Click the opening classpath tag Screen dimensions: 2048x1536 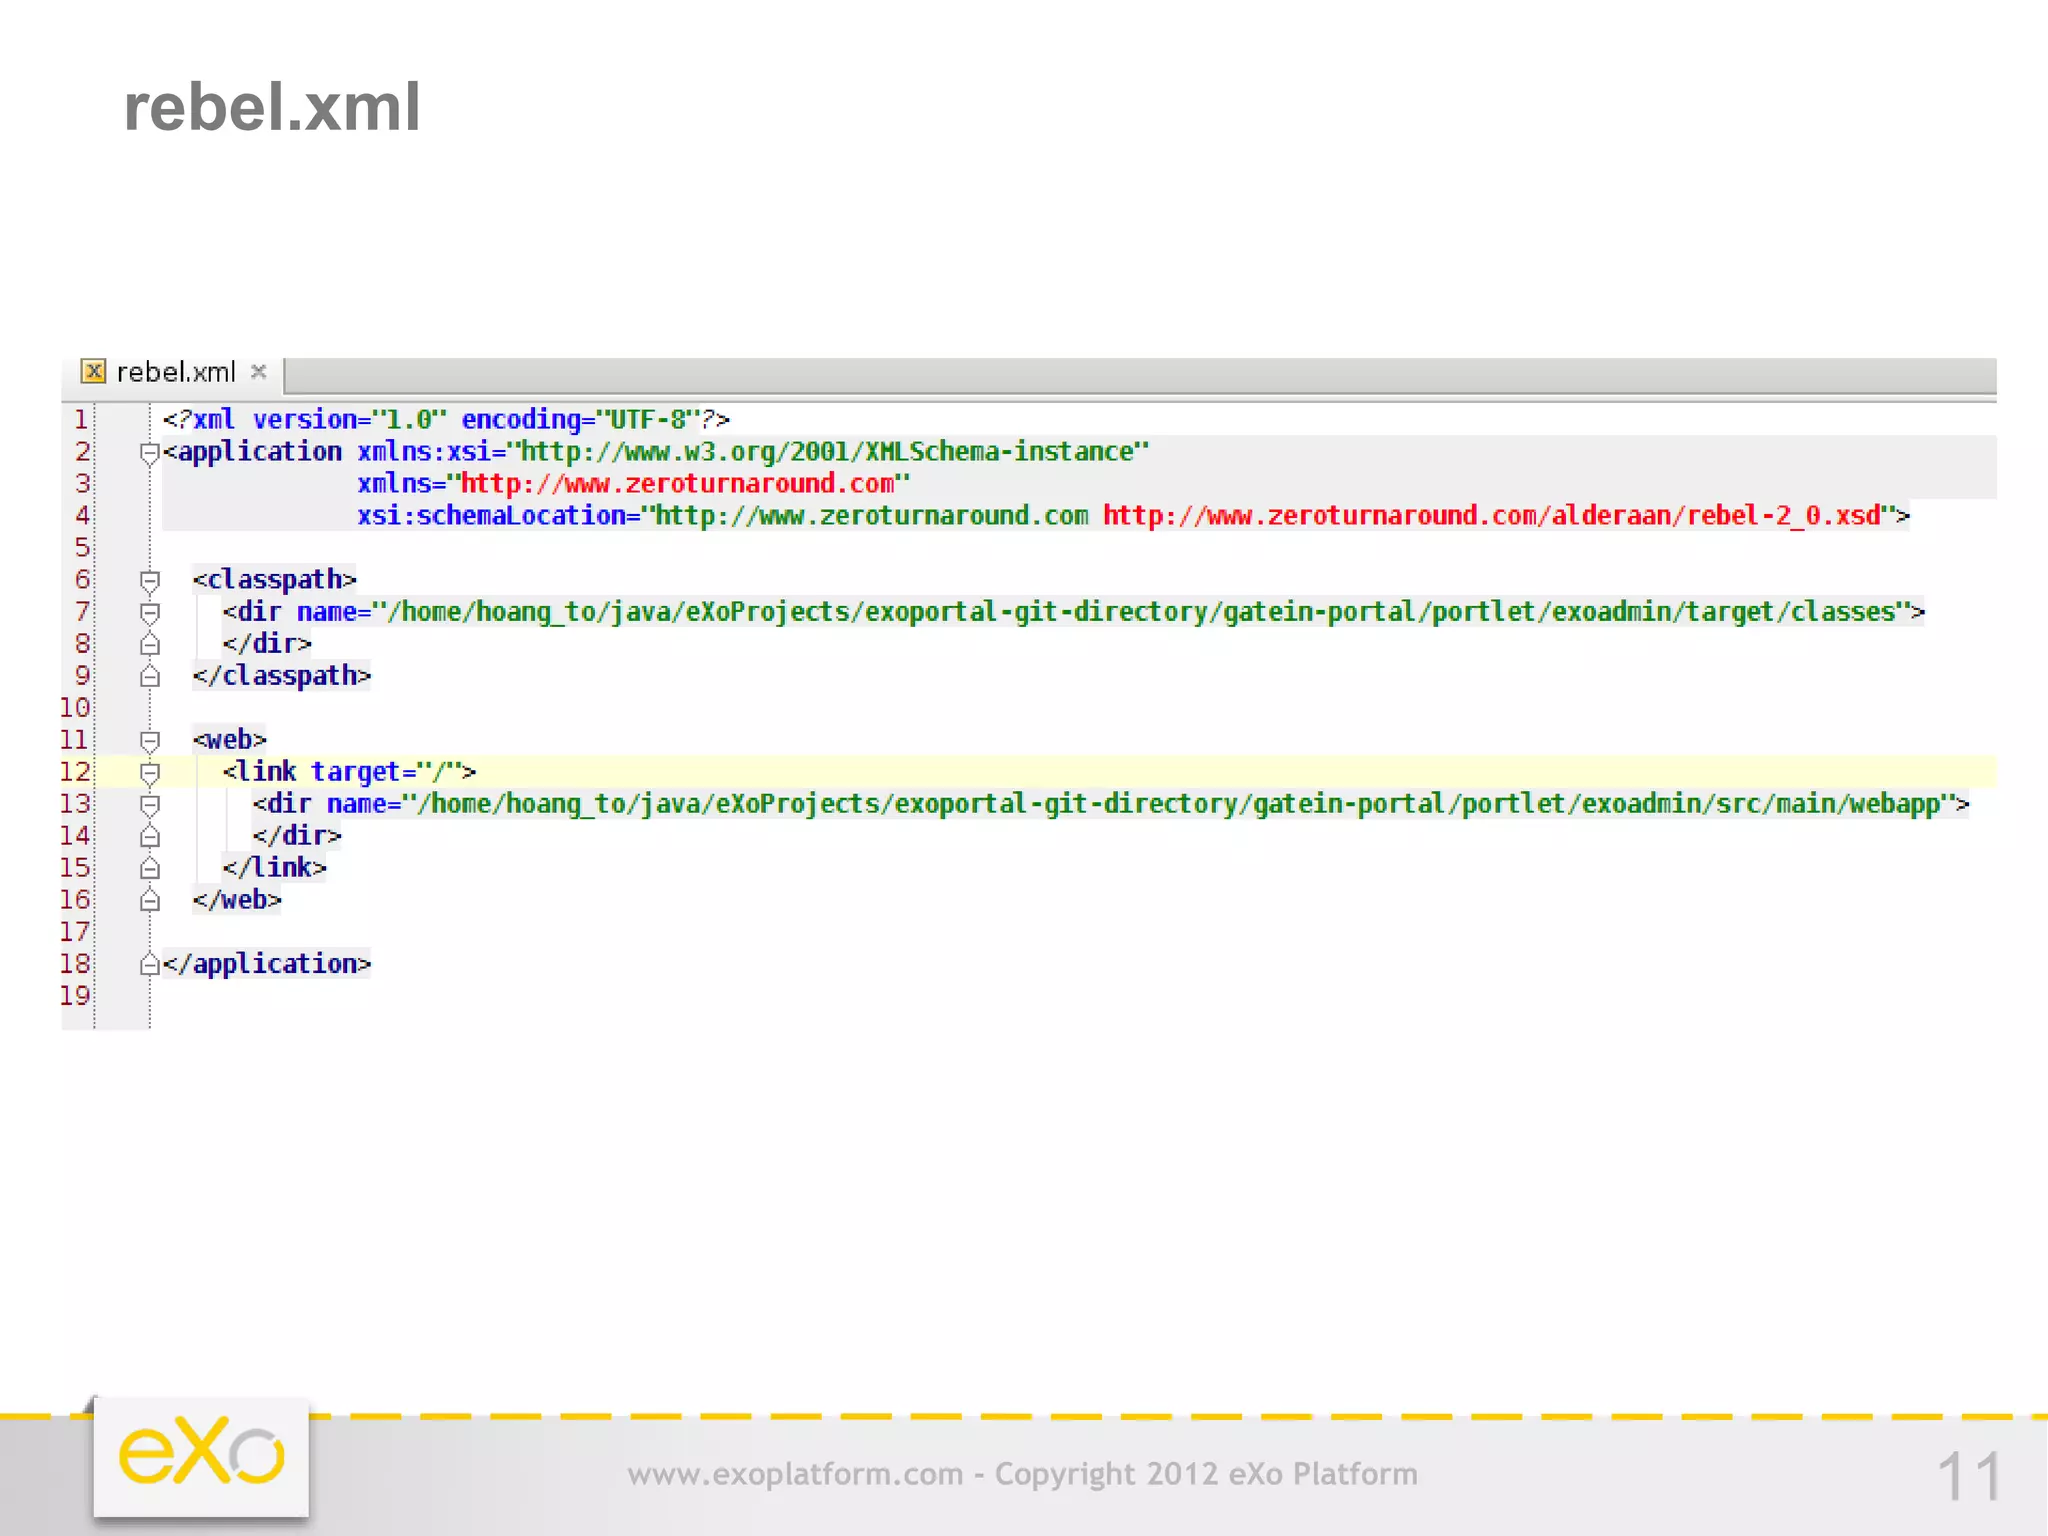pos(275,580)
